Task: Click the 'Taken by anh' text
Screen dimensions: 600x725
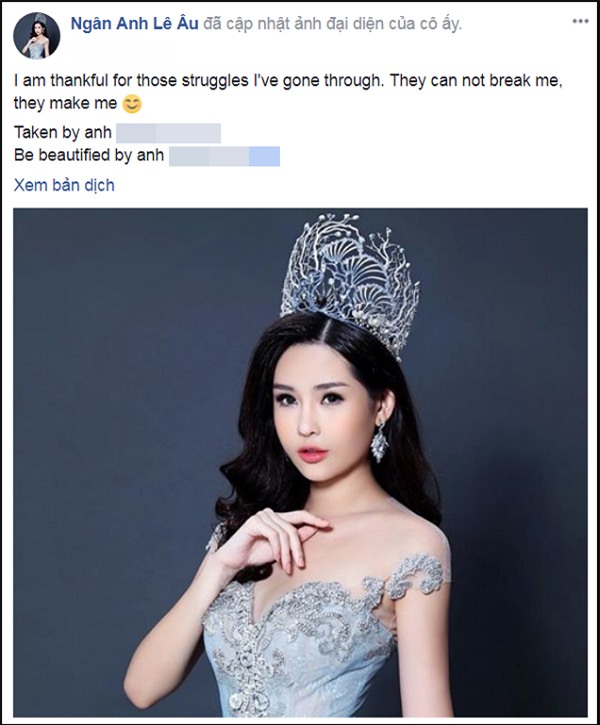Action: pyautogui.click(x=63, y=133)
